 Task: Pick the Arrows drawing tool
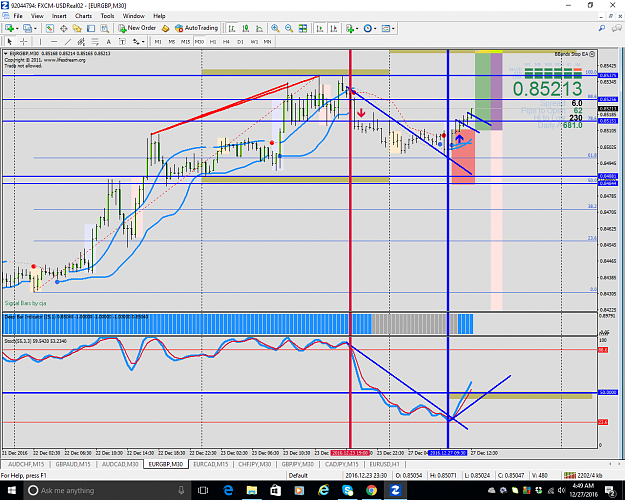point(136,41)
